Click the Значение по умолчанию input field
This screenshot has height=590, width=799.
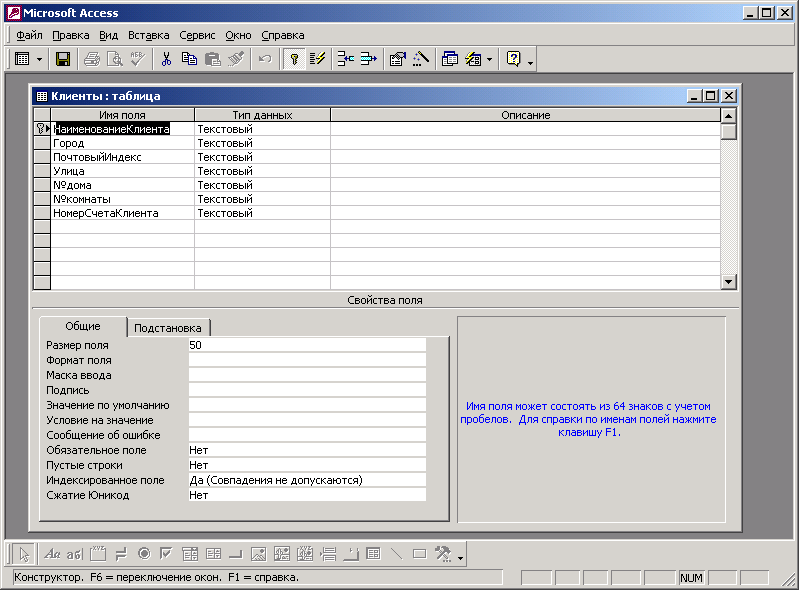[x=307, y=405]
